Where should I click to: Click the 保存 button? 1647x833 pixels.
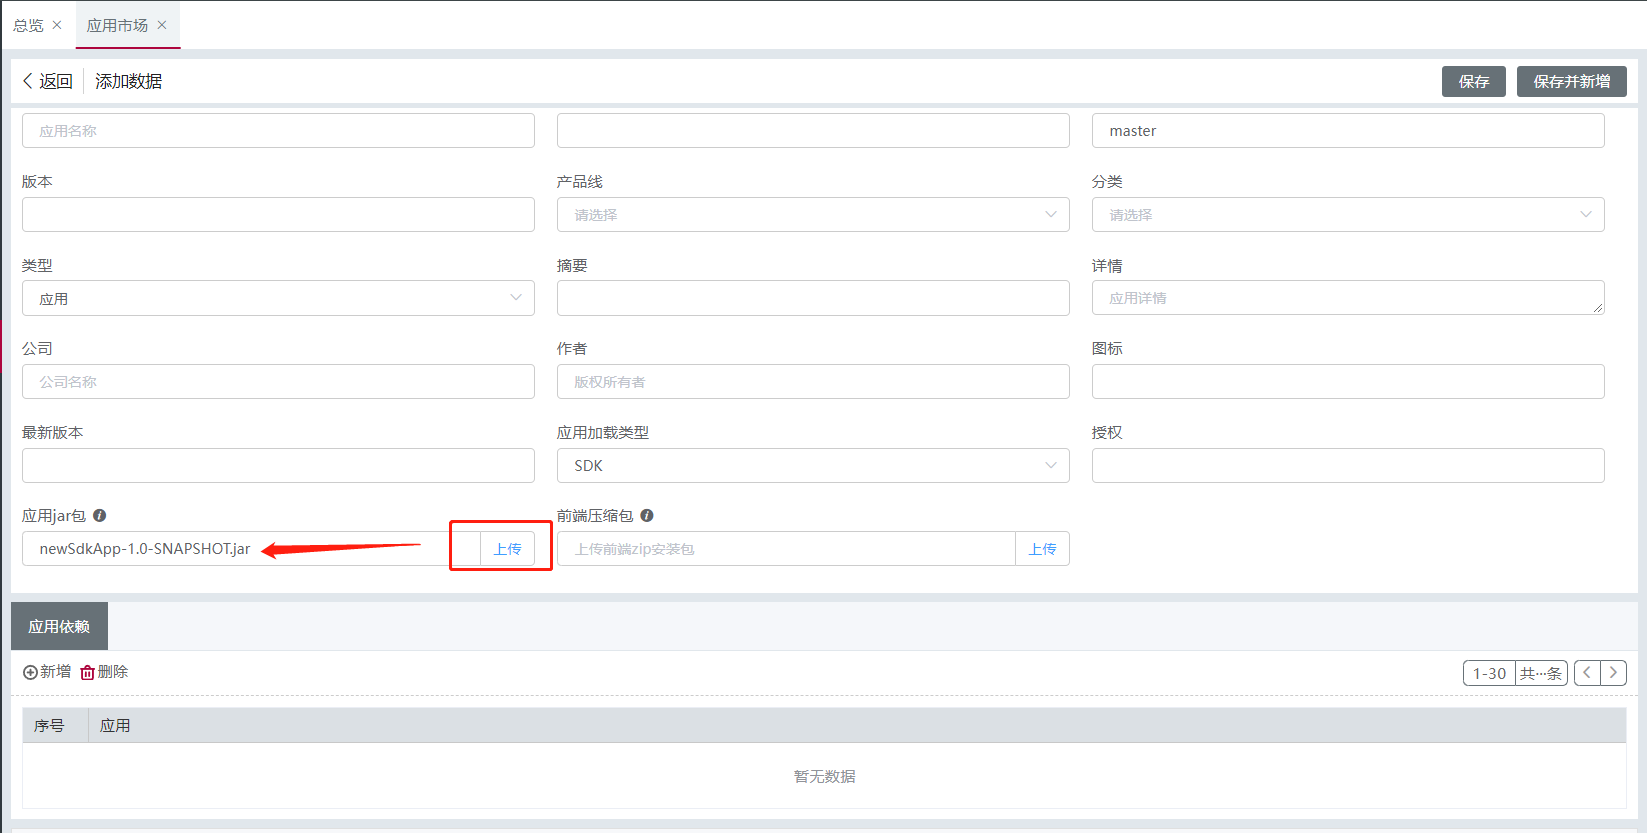(1473, 81)
